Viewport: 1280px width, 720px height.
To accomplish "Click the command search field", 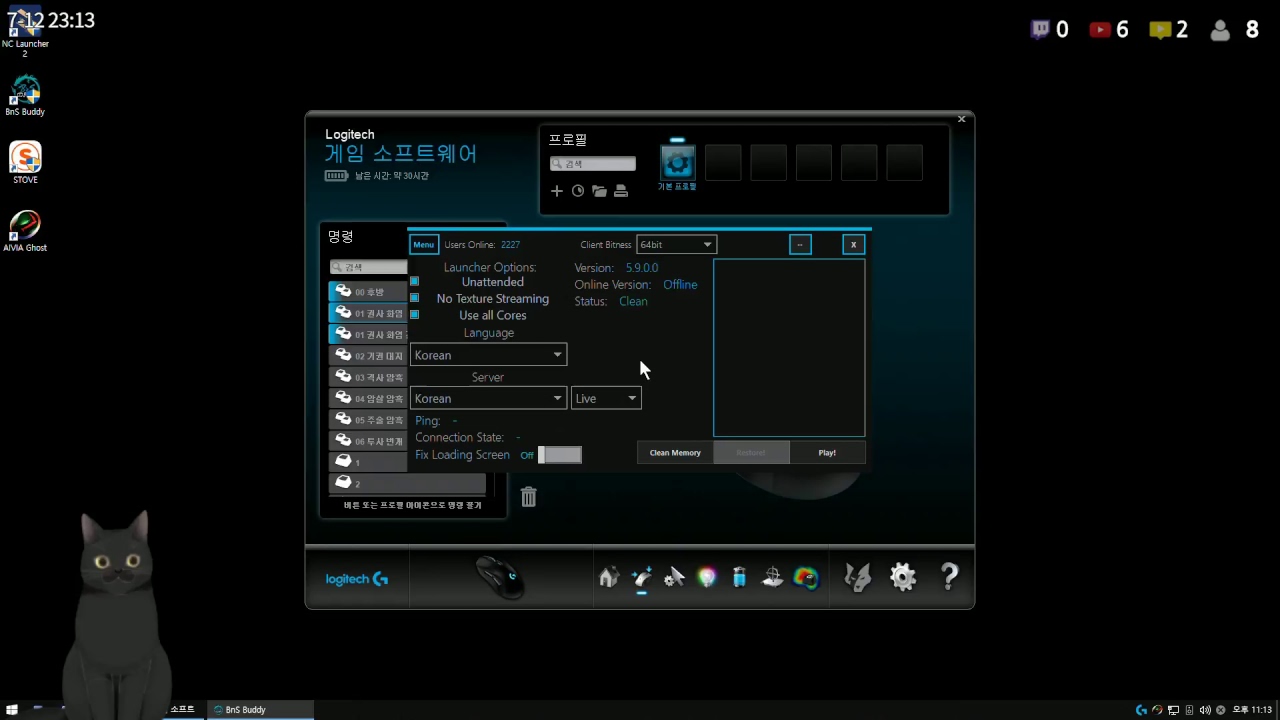I will pos(369,267).
